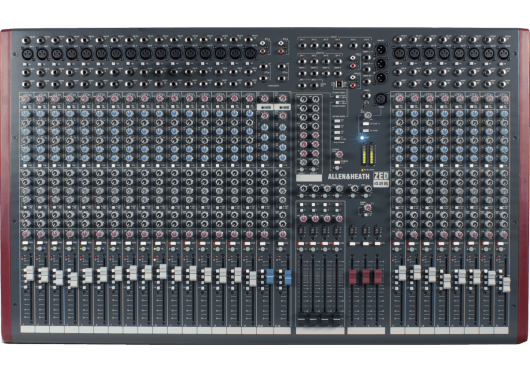Click the left main LED level meter
Screen dimensions: 530x371
click(x=364, y=154)
